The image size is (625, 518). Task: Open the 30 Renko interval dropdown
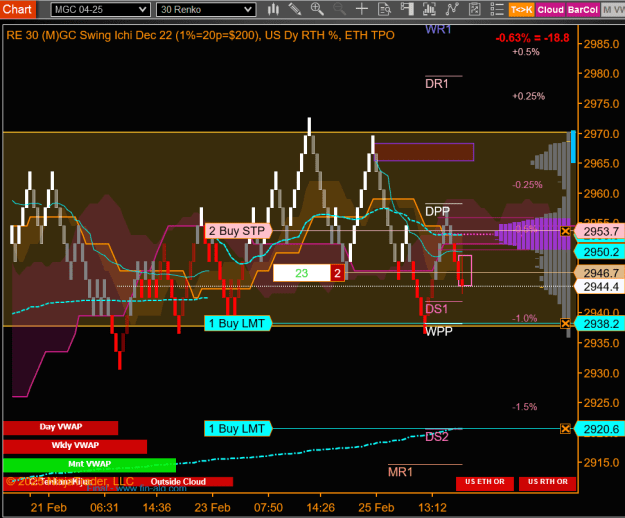click(206, 10)
